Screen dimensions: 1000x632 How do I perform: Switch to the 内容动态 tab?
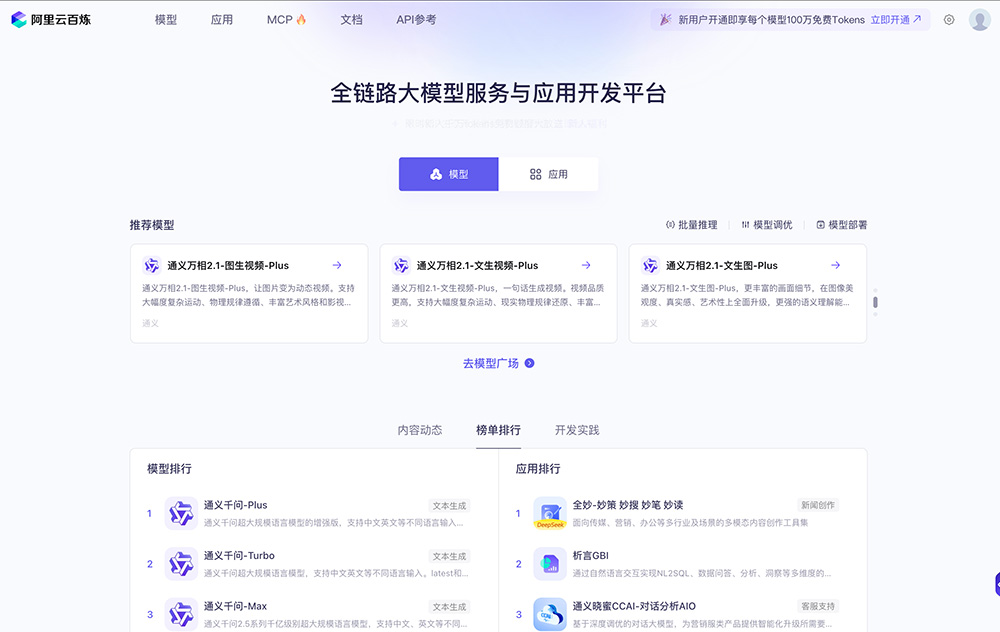(420, 430)
